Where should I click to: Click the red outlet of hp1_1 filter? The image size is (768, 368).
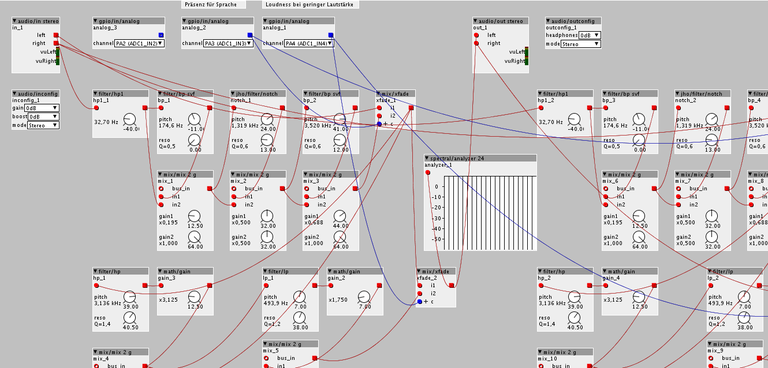[x=144, y=108]
